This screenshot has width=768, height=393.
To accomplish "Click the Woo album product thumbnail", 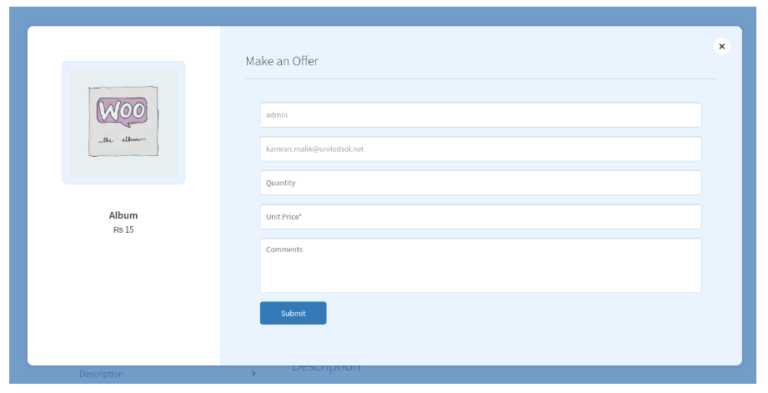I will pos(123,123).
